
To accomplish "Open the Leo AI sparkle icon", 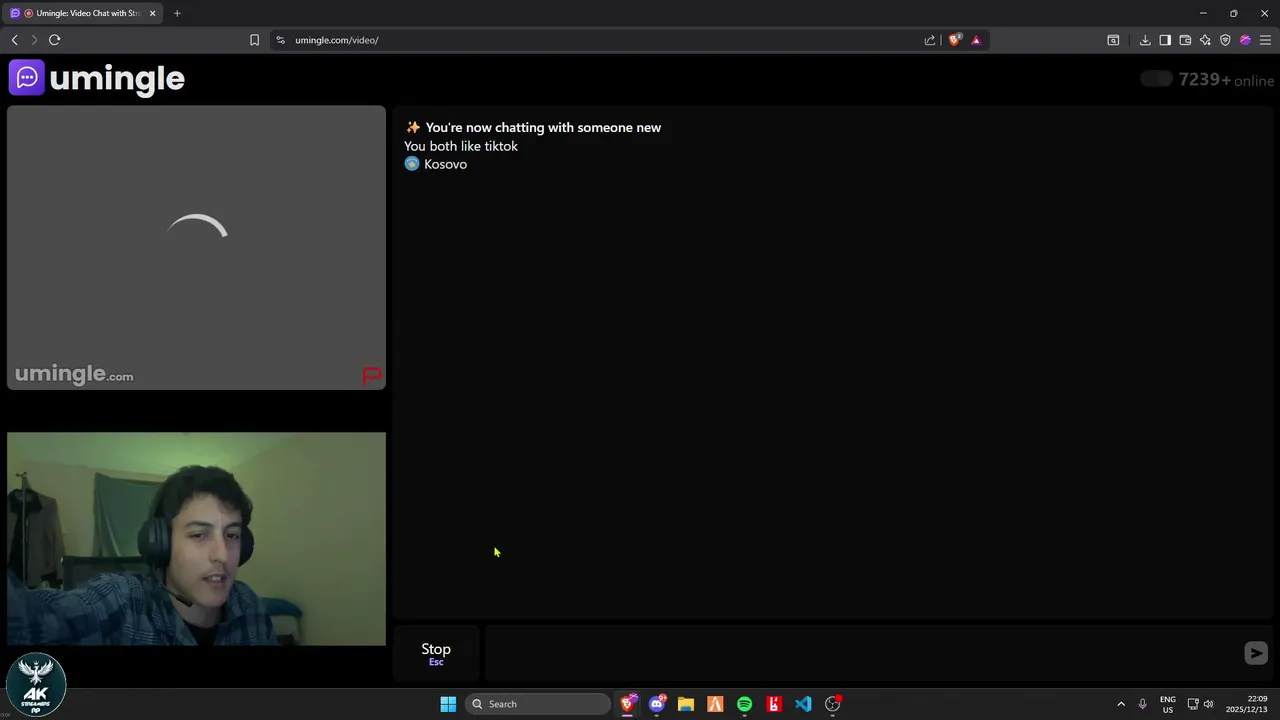I will 1205,40.
